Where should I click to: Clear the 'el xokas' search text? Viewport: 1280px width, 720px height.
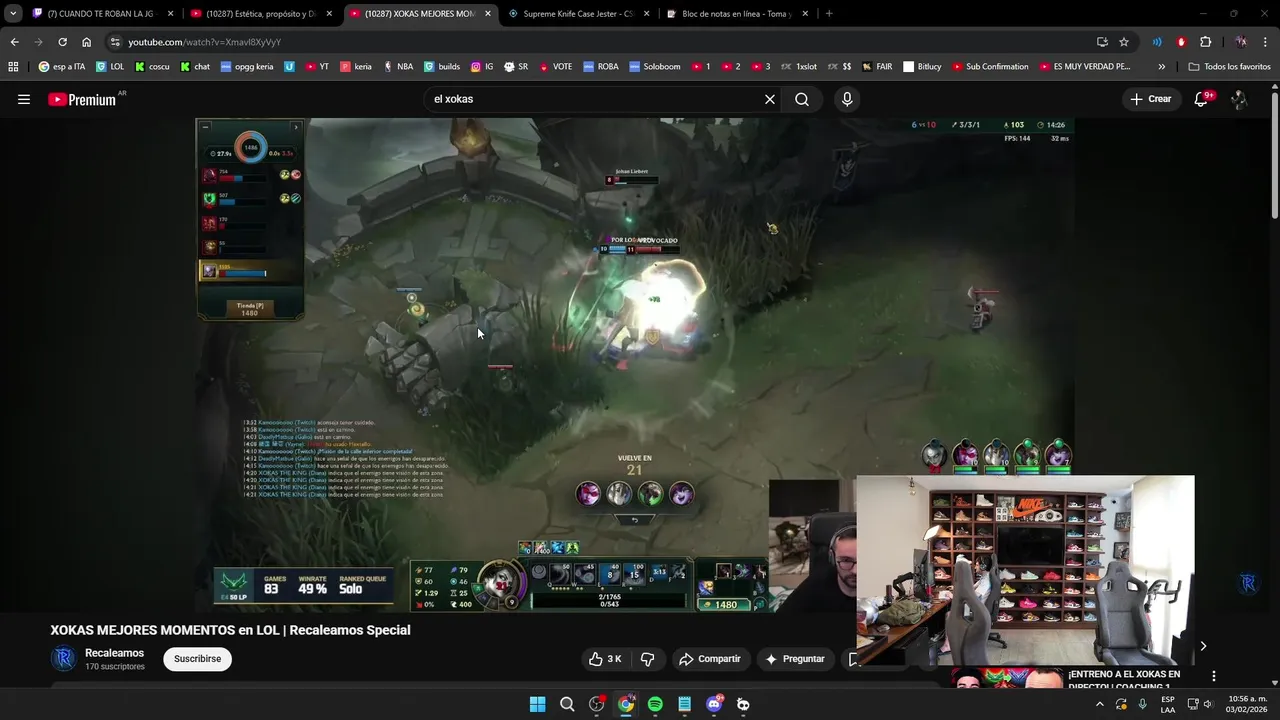(x=770, y=99)
